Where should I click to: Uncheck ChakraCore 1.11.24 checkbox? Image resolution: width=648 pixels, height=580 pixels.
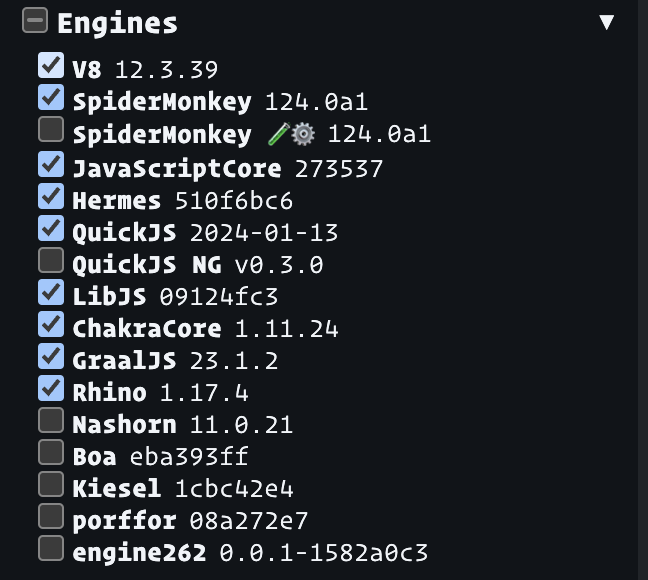tap(51, 324)
